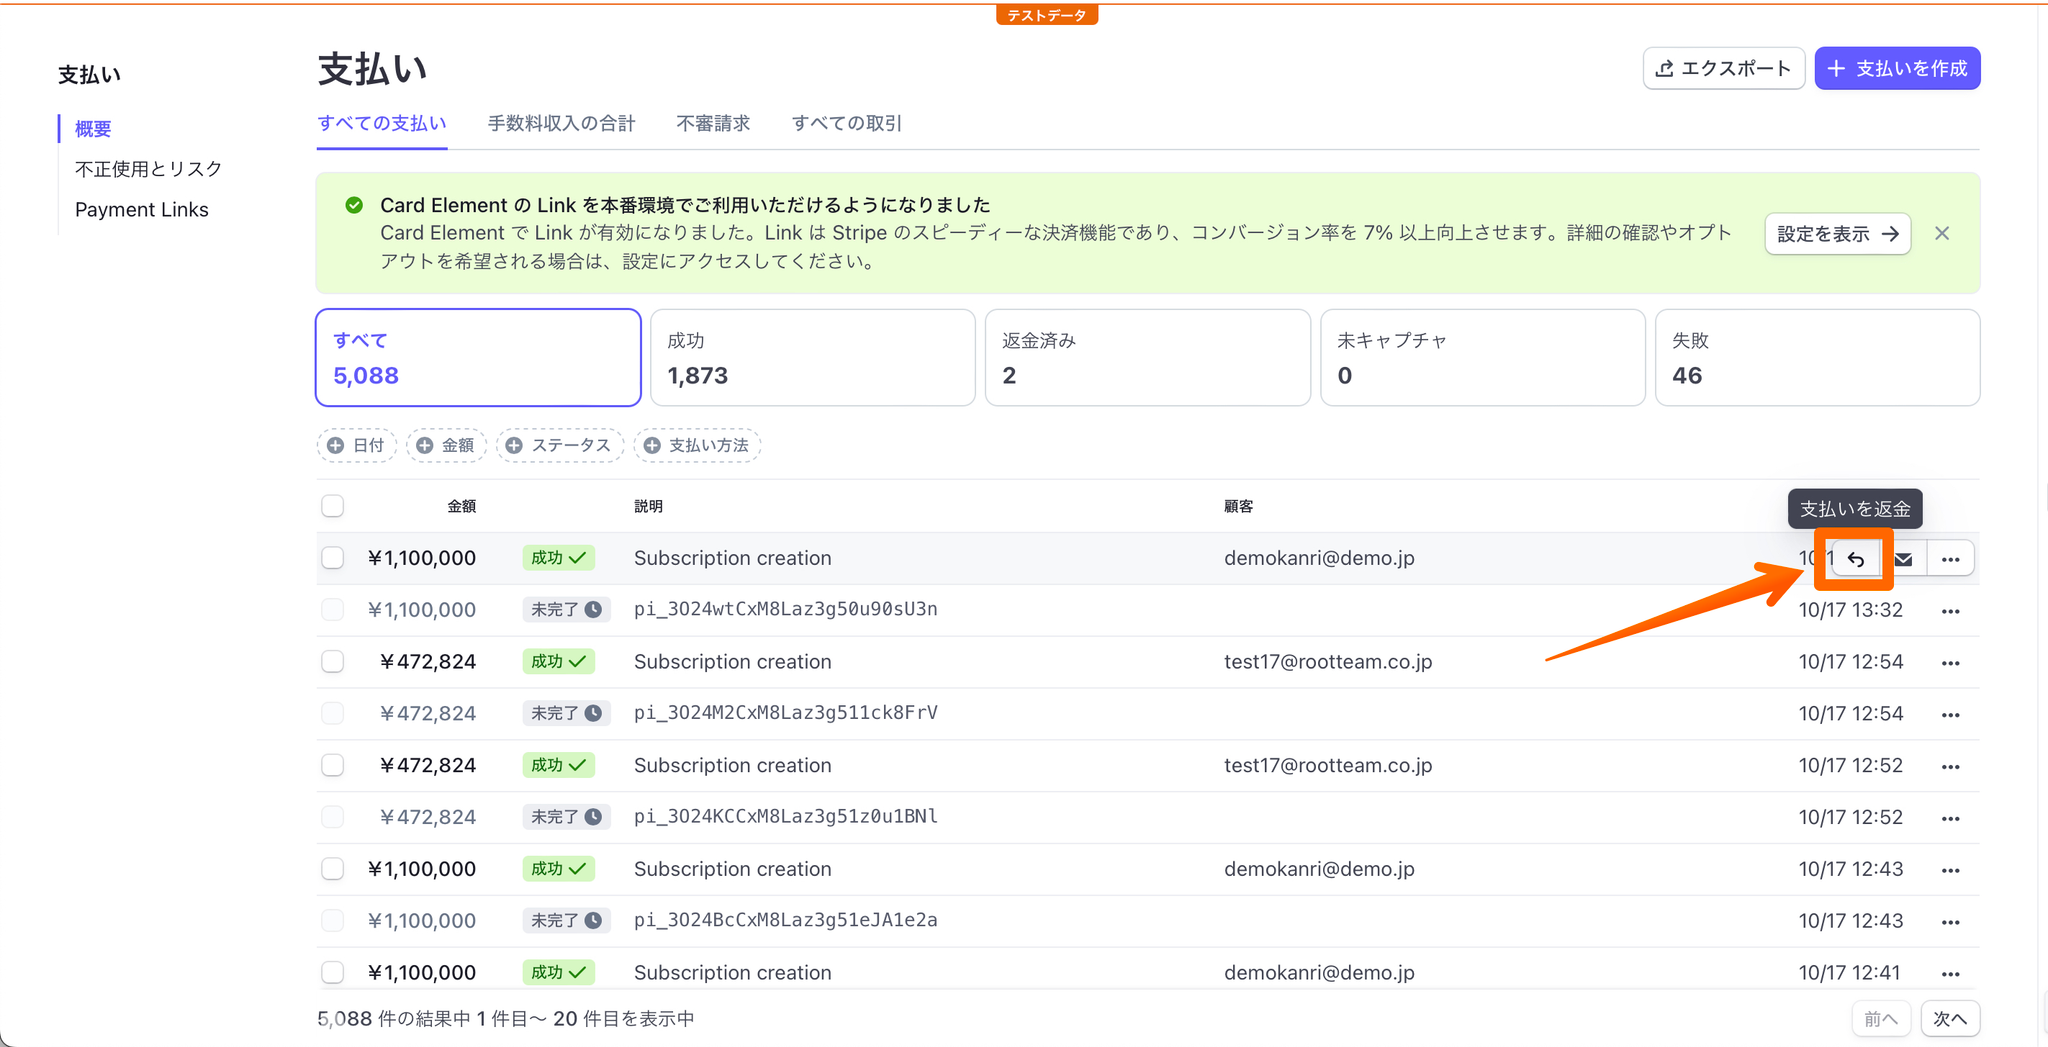Image resolution: width=2048 pixels, height=1047 pixels.
Task: Go to next page with 次へ
Action: 1949,1018
